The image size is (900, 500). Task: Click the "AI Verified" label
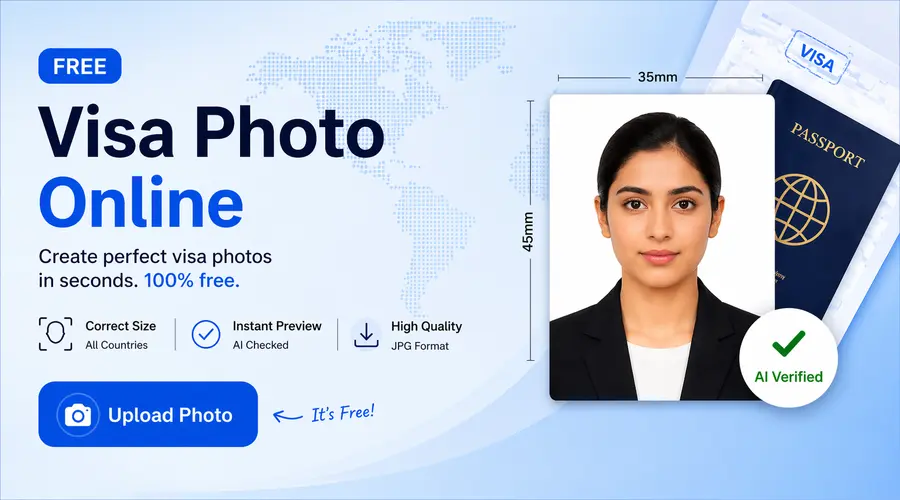[x=789, y=377]
